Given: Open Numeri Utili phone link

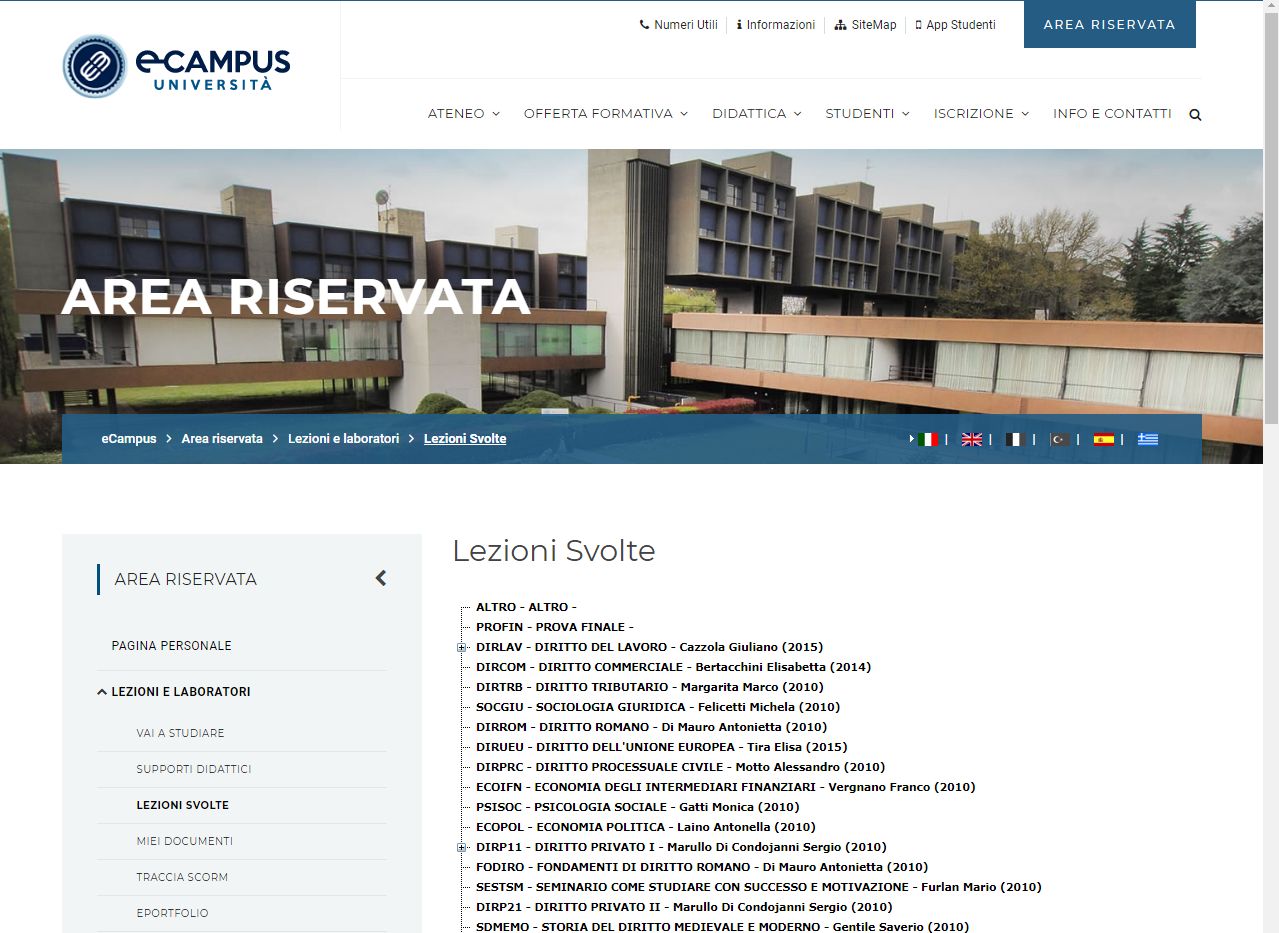Looking at the screenshot, I should pos(679,25).
